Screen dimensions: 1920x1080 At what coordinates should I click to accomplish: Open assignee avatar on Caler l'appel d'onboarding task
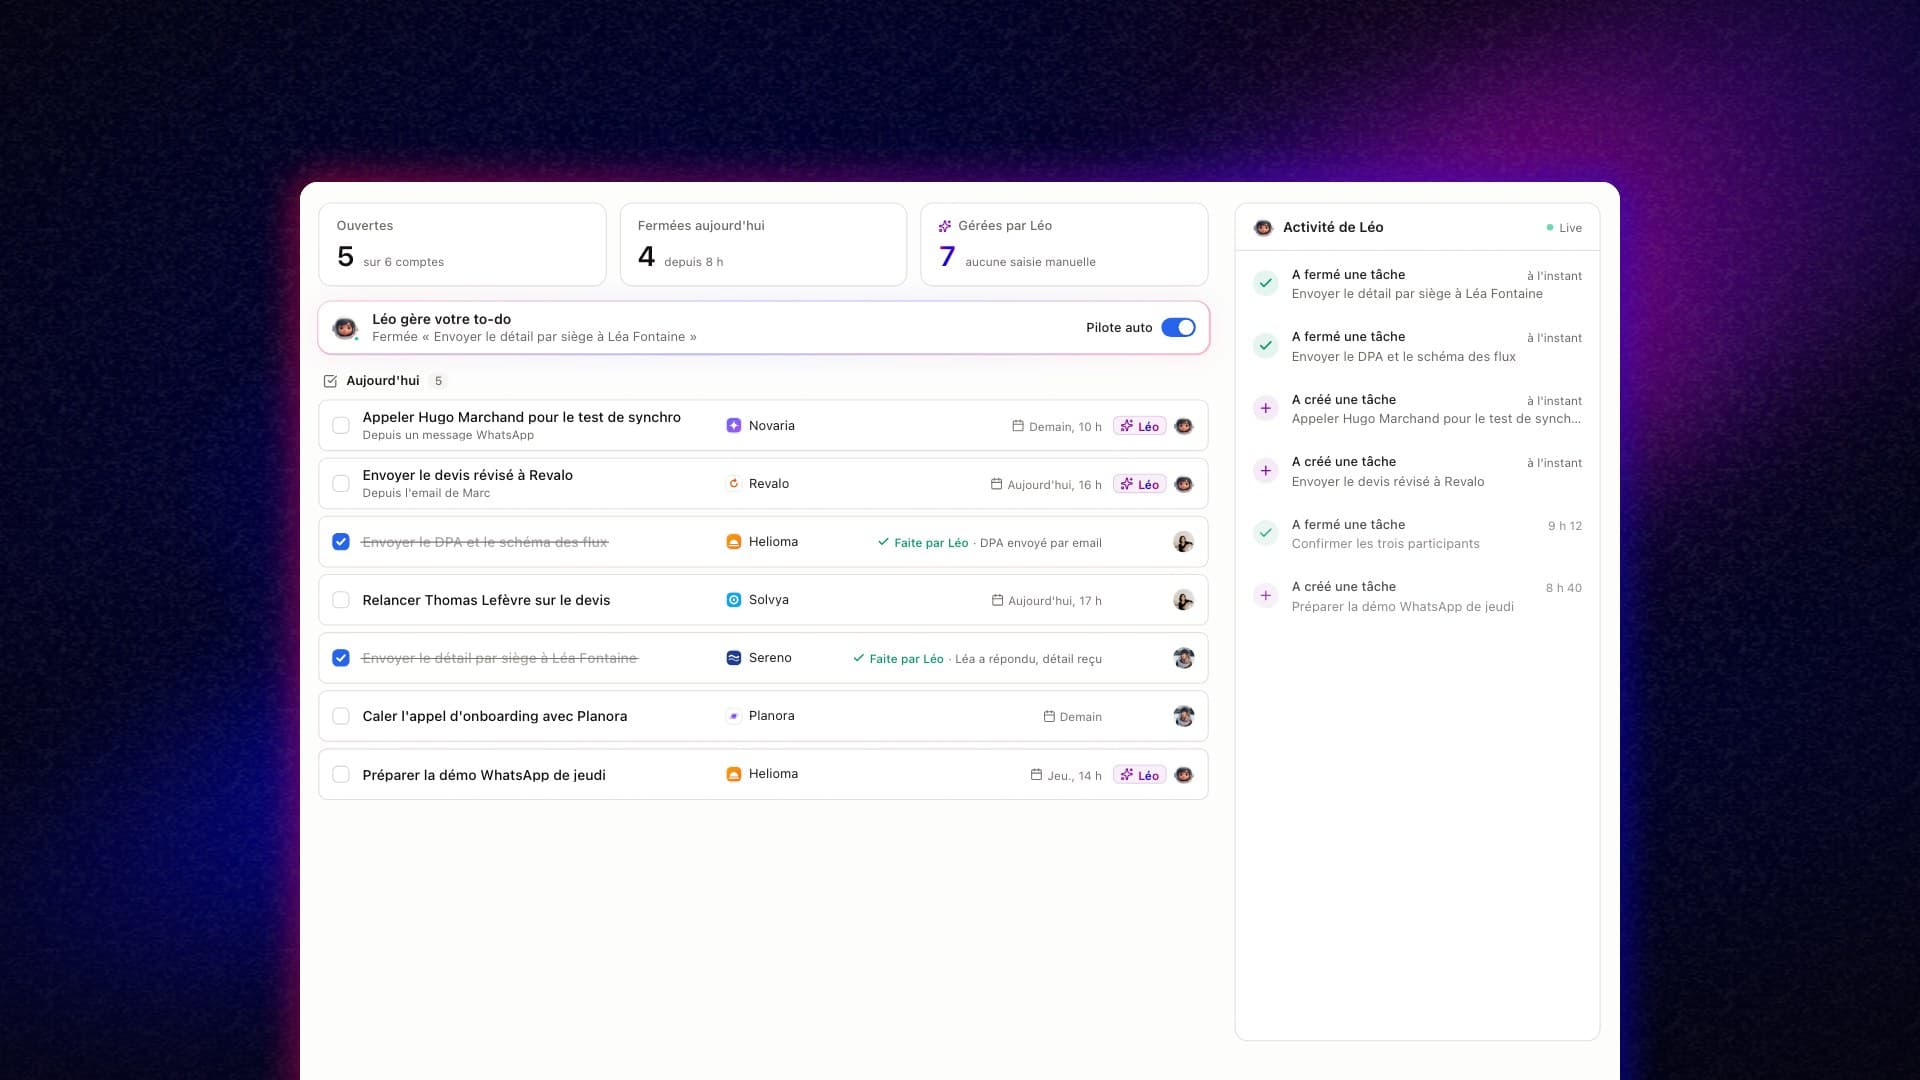tap(1184, 716)
